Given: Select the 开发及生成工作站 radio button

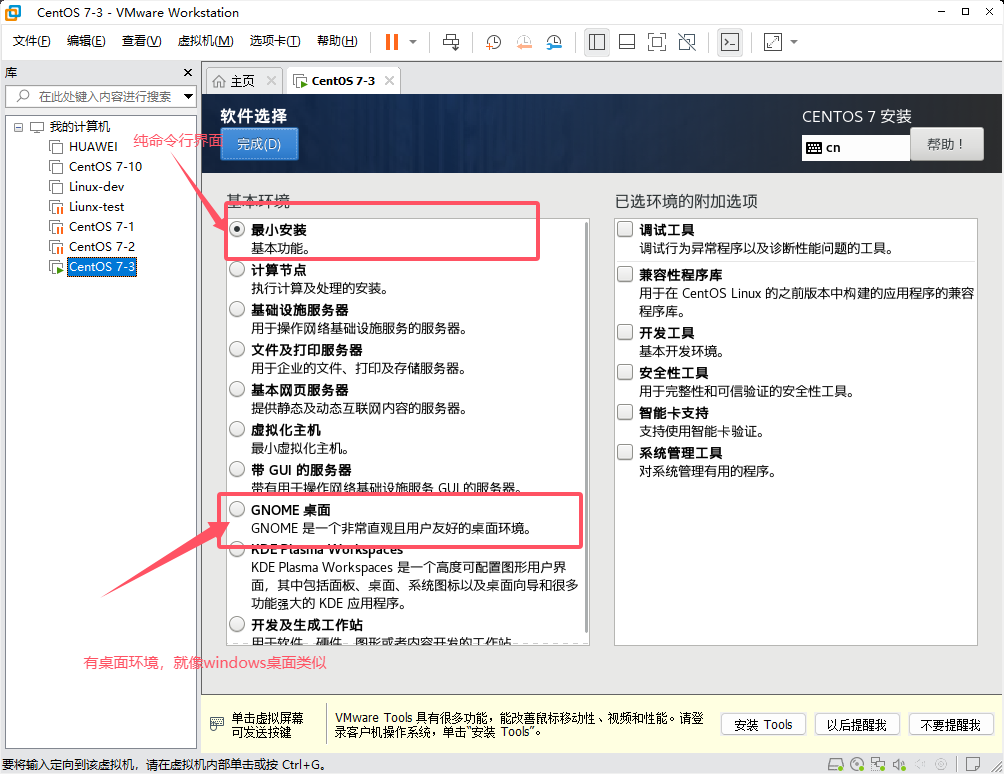Looking at the screenshot, I should [x=237, y=624].
